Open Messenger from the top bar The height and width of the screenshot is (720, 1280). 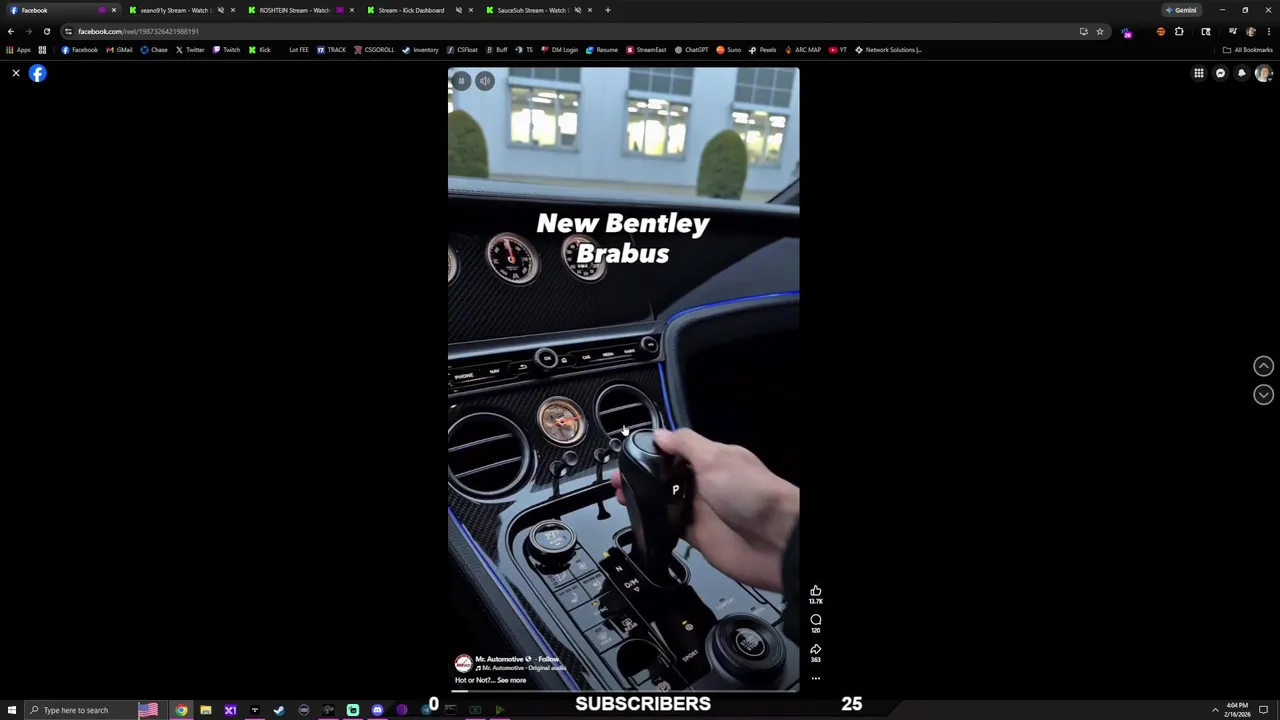1220,73
